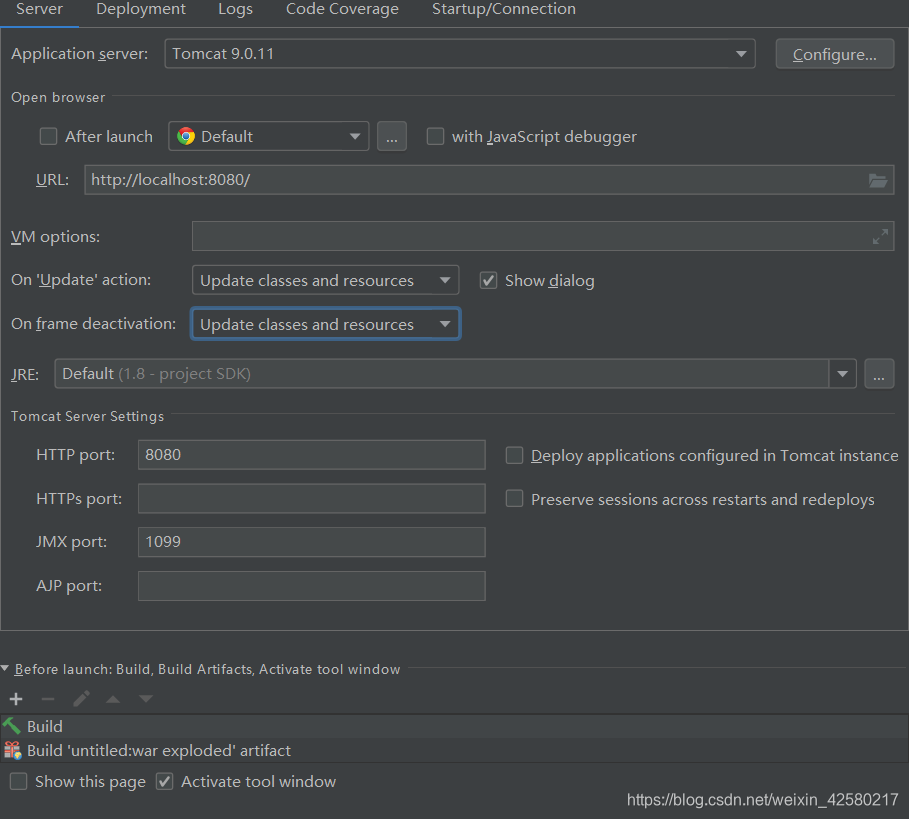Add a new before-launch task
The height and width of the screenshot is (819, 909).
[x=16, y=699]
